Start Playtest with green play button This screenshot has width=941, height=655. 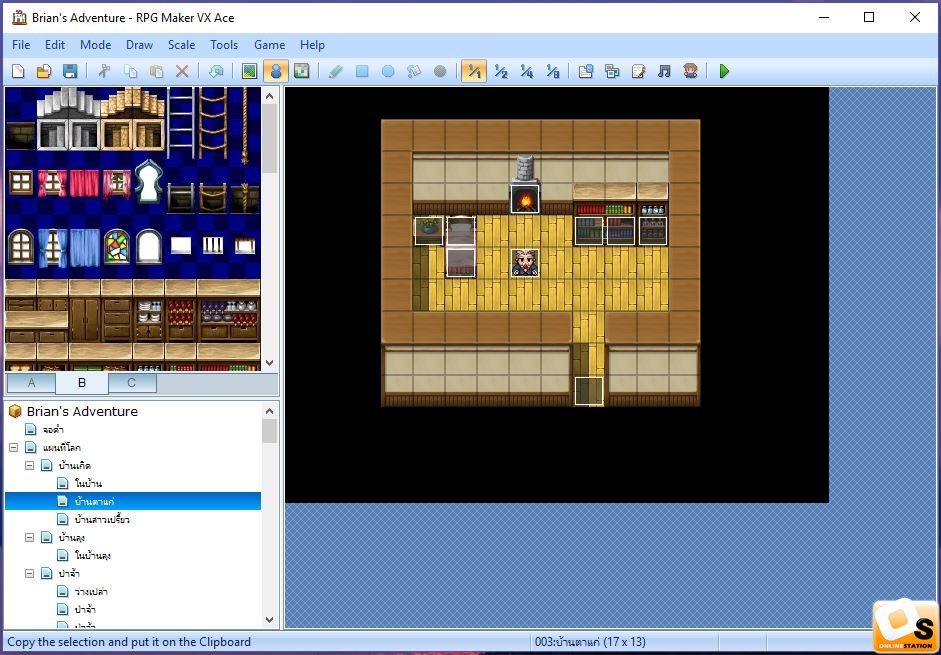click(x=724, y=71)
